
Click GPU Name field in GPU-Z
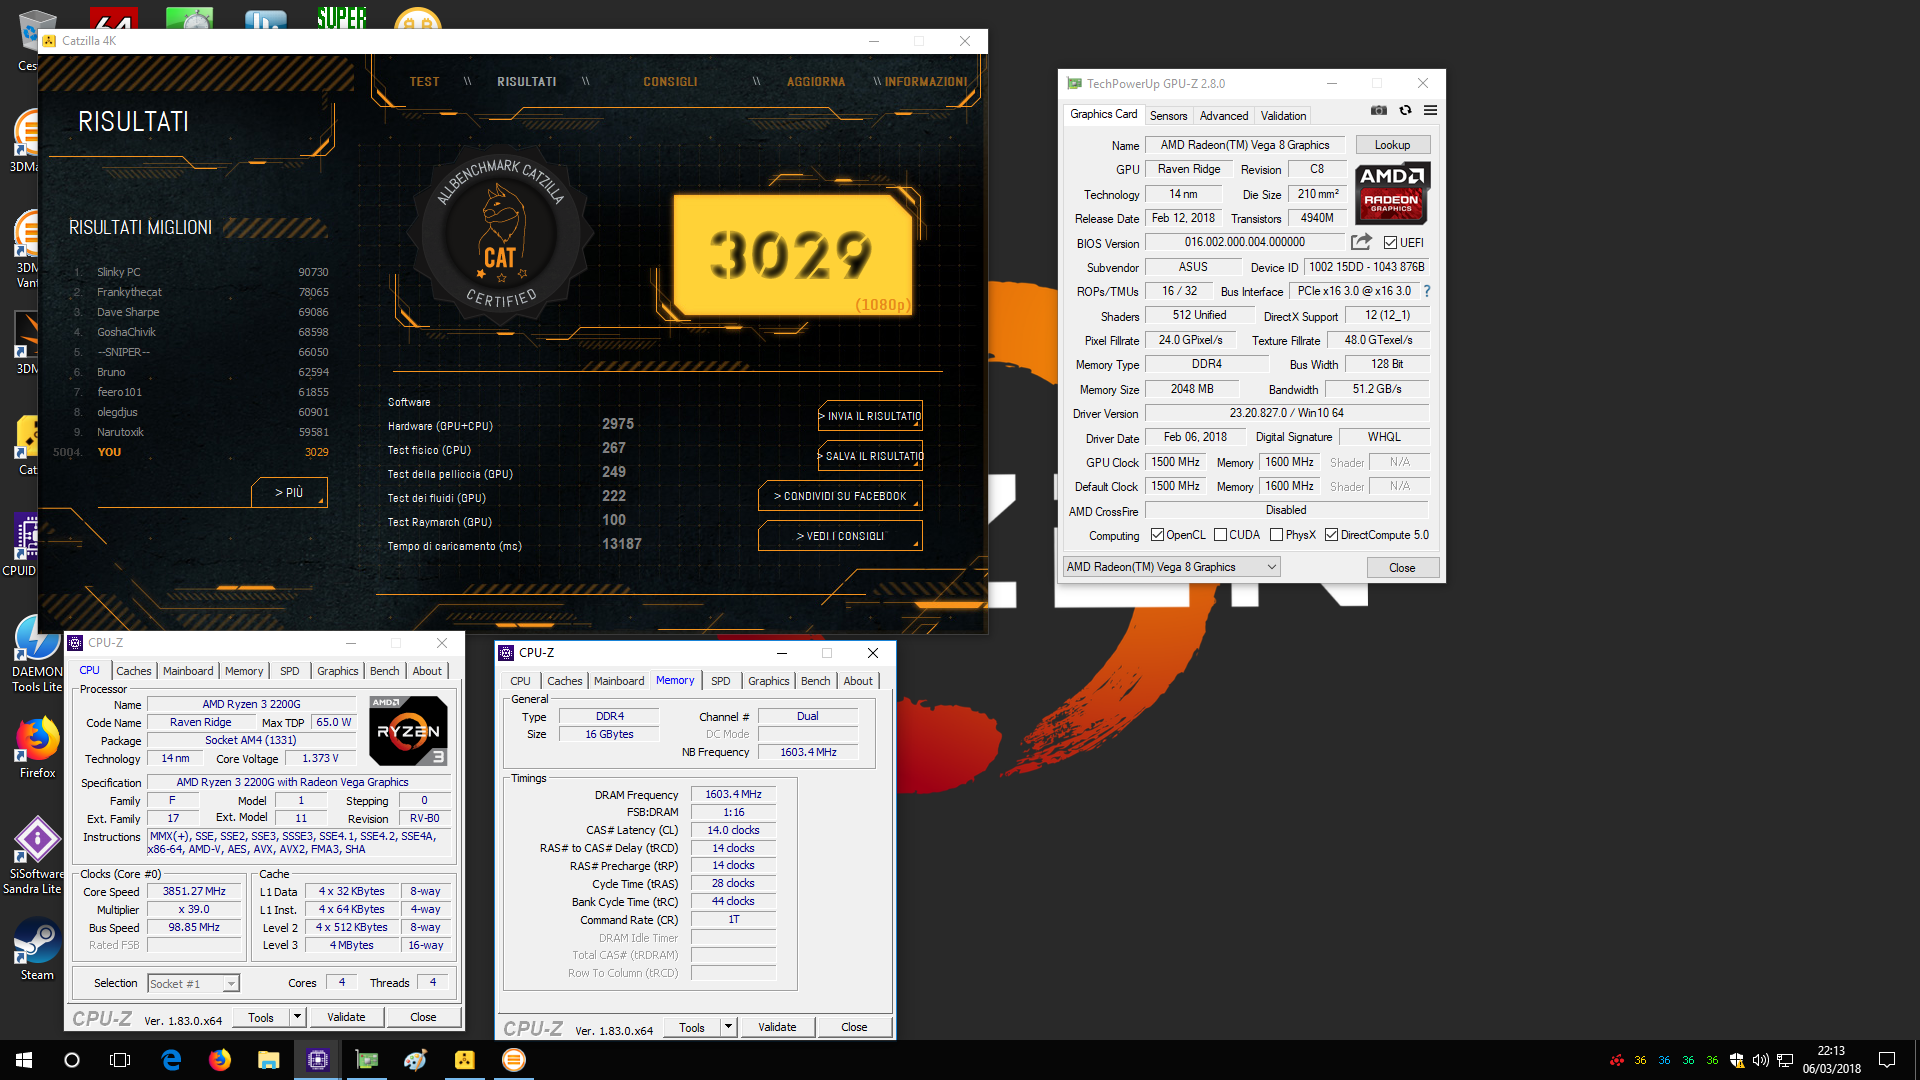tap(1244, 145)
